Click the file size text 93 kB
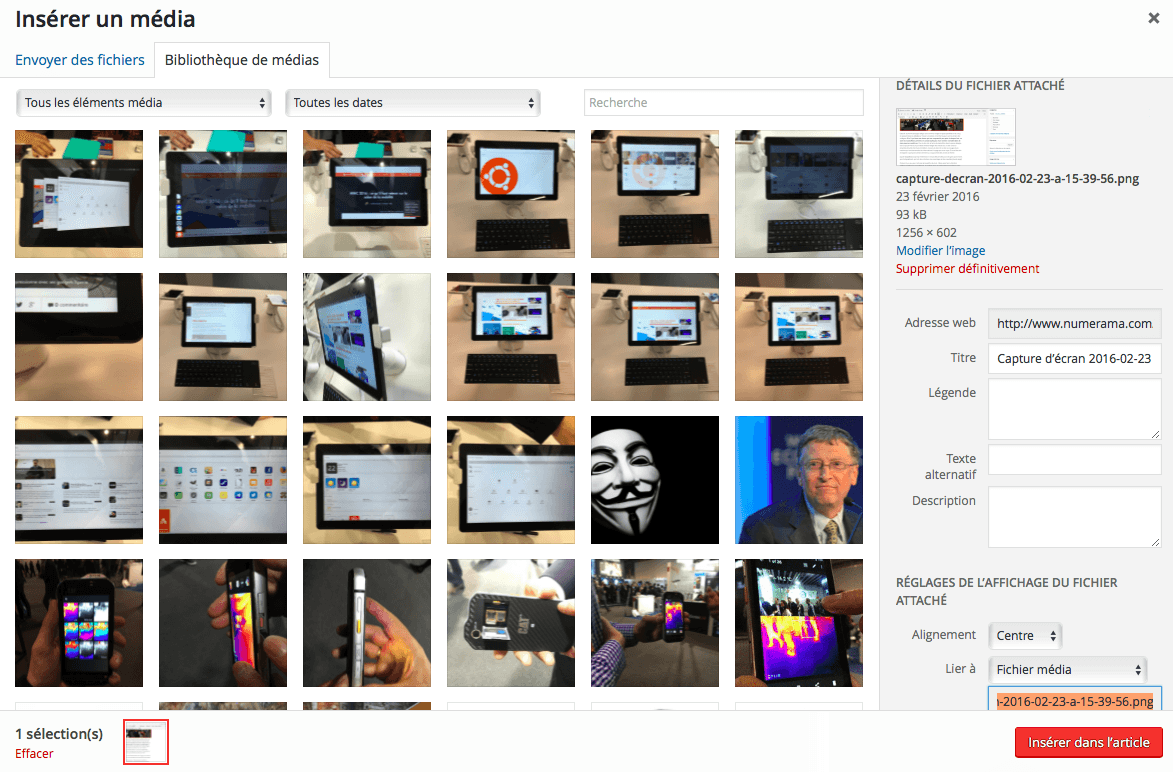This screenshot has height=772, width=1173. 911,215
